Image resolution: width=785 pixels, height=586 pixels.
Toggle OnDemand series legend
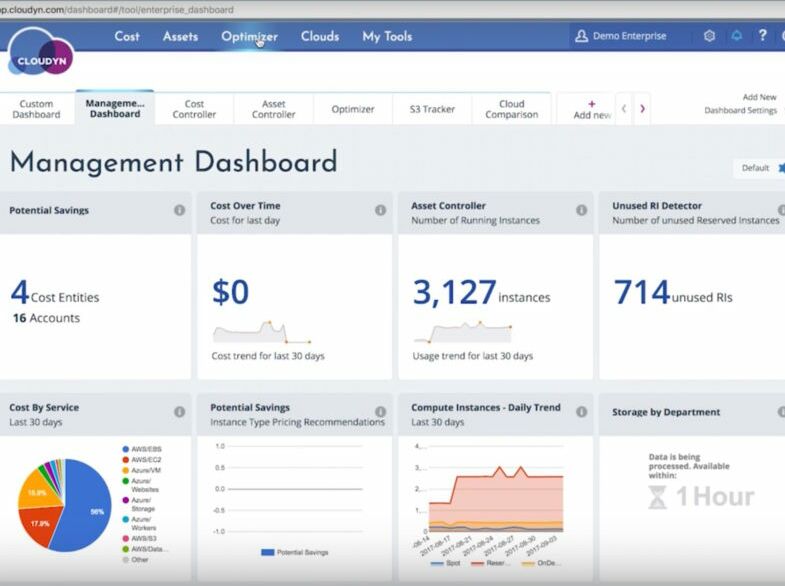point(541,563)
